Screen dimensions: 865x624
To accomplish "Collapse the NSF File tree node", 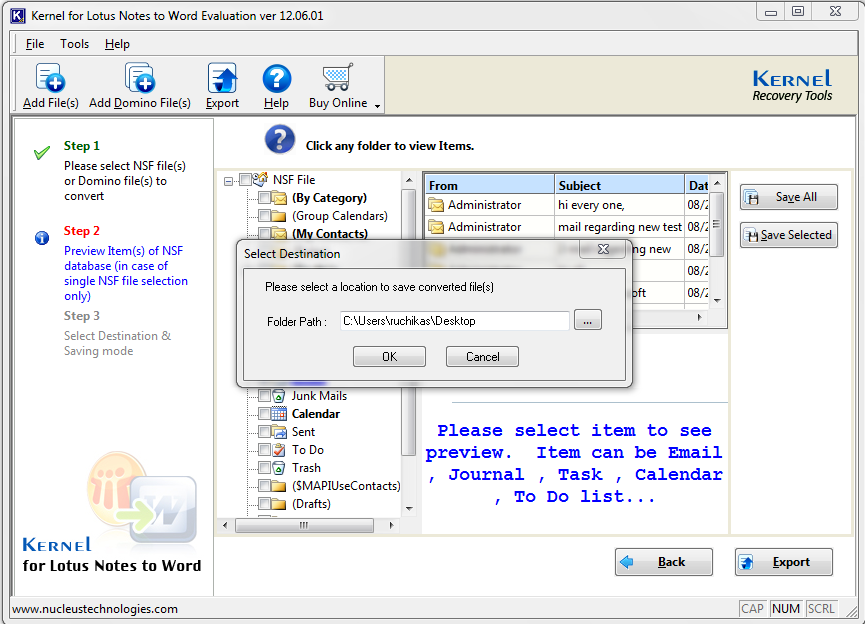I will coord(228,180).
